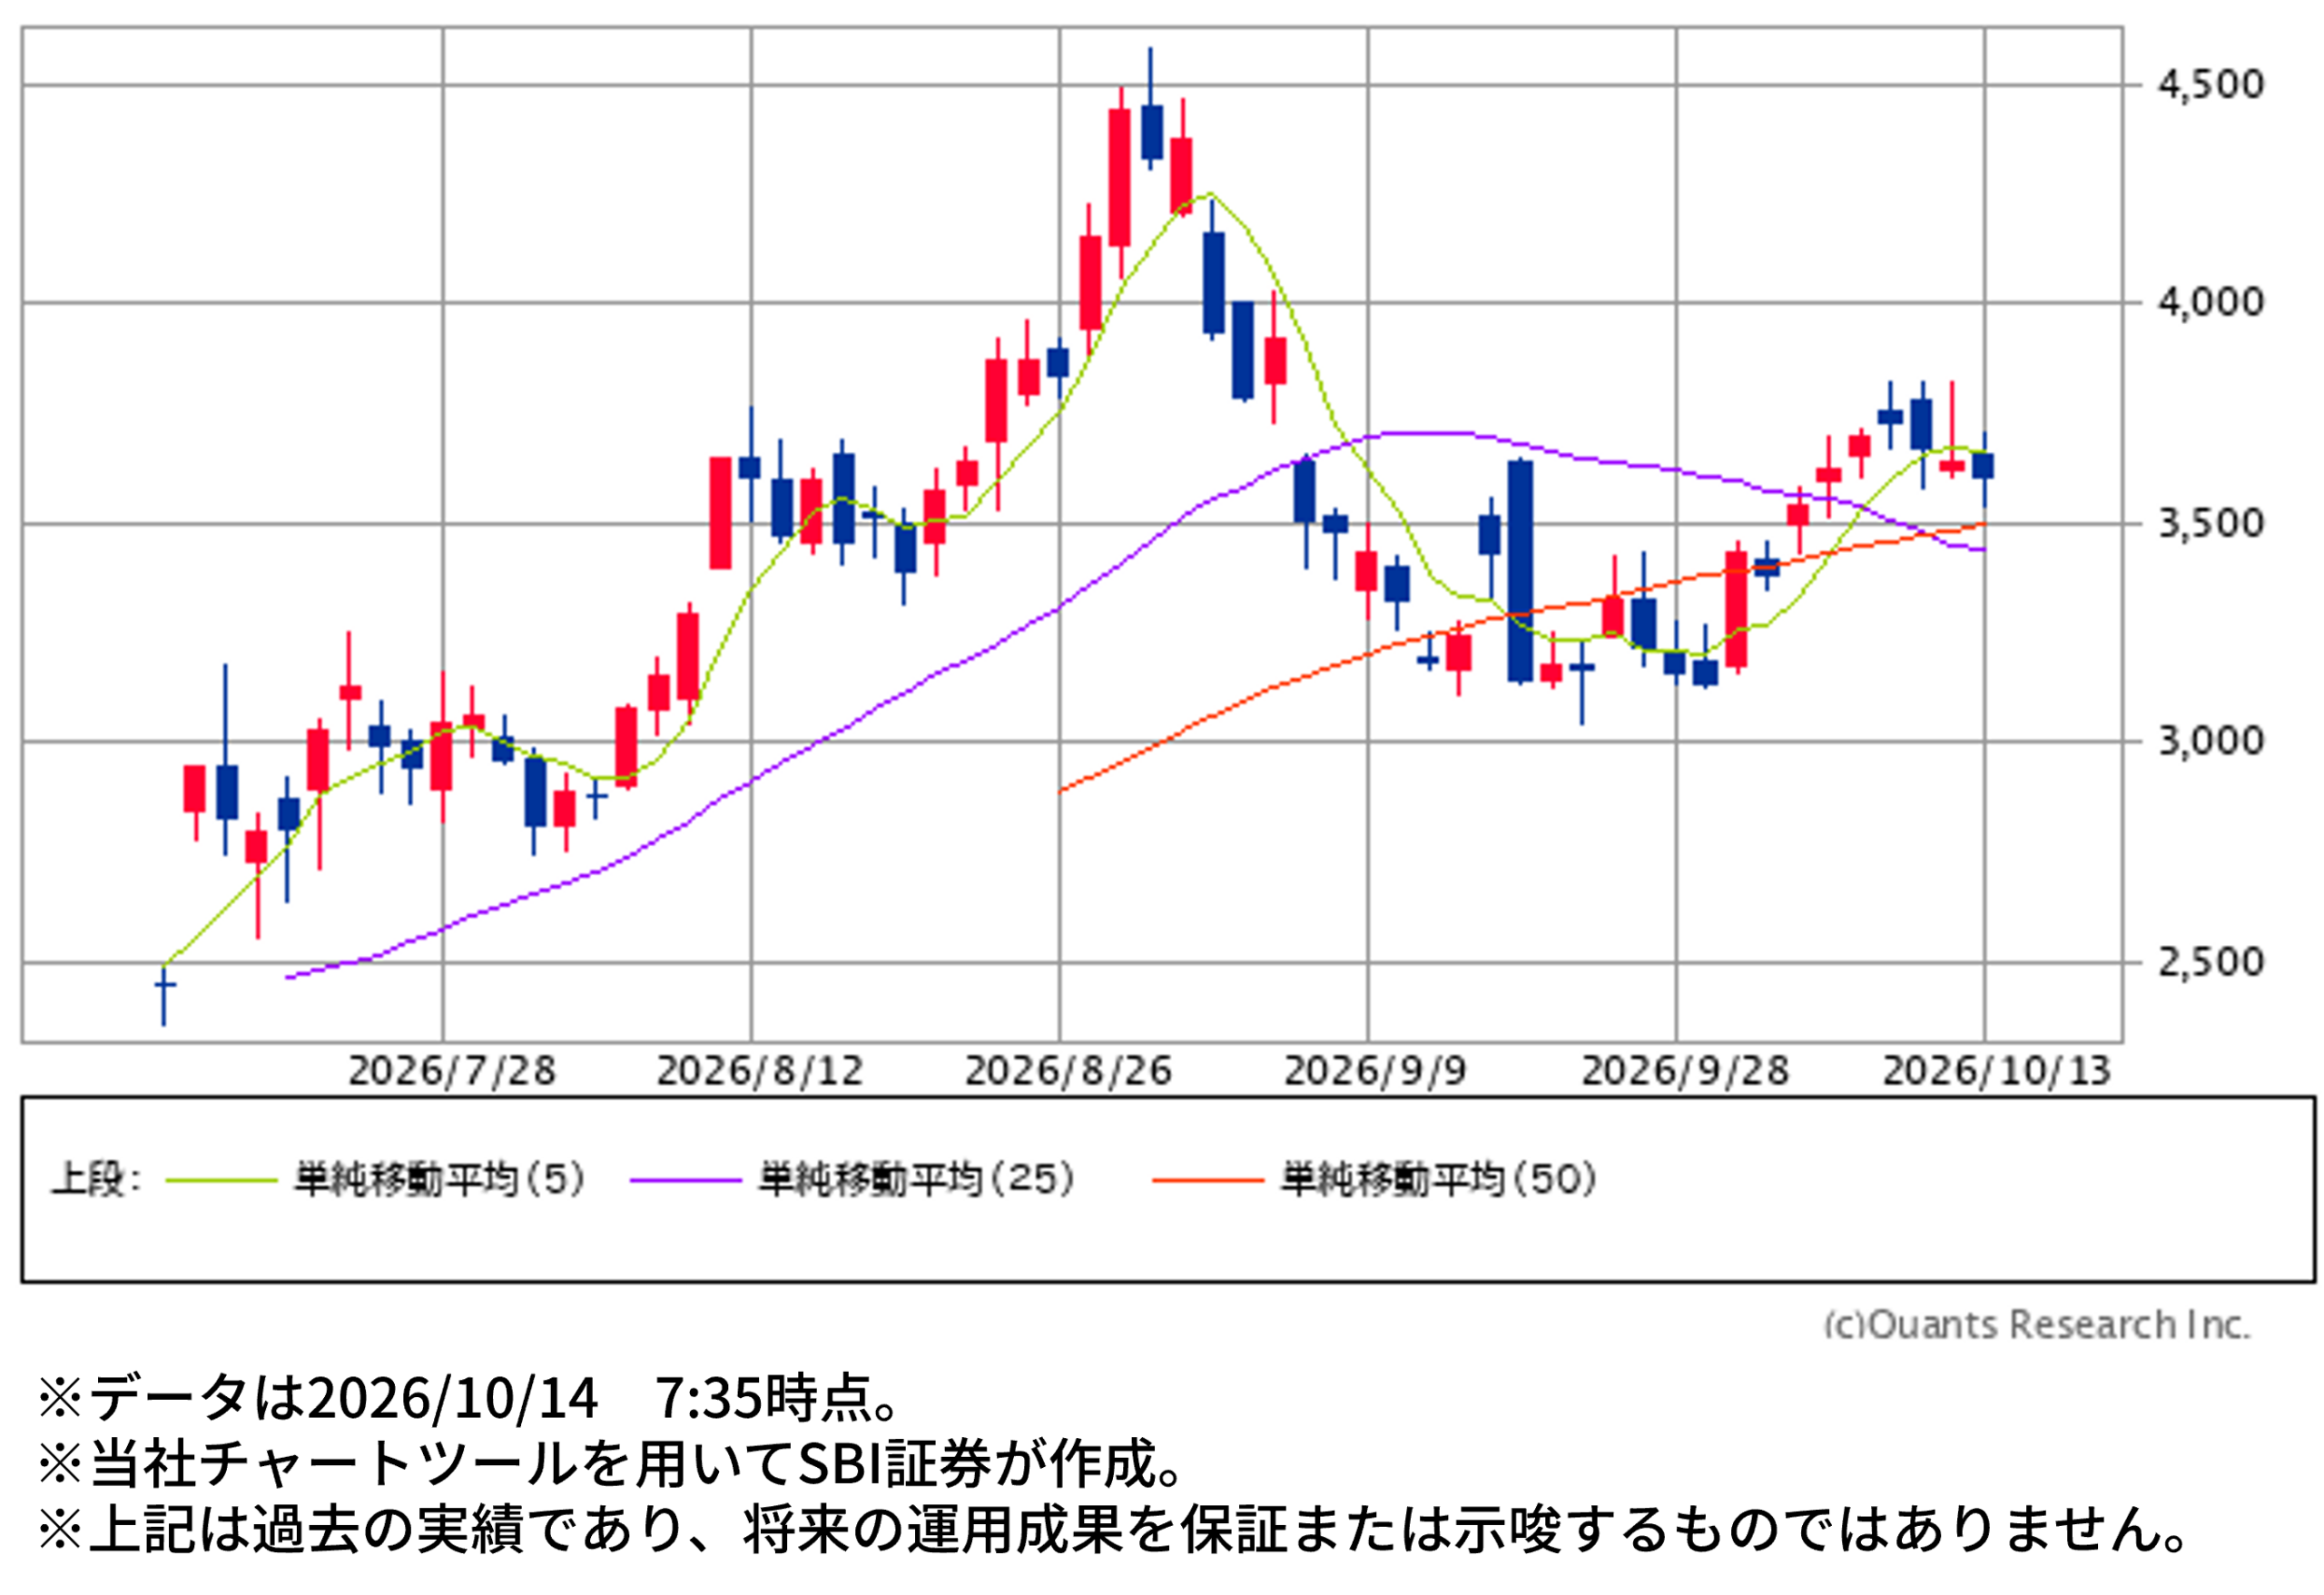Click the orange line swatch for 単純移動平均(50)

click(1208, 1181)
